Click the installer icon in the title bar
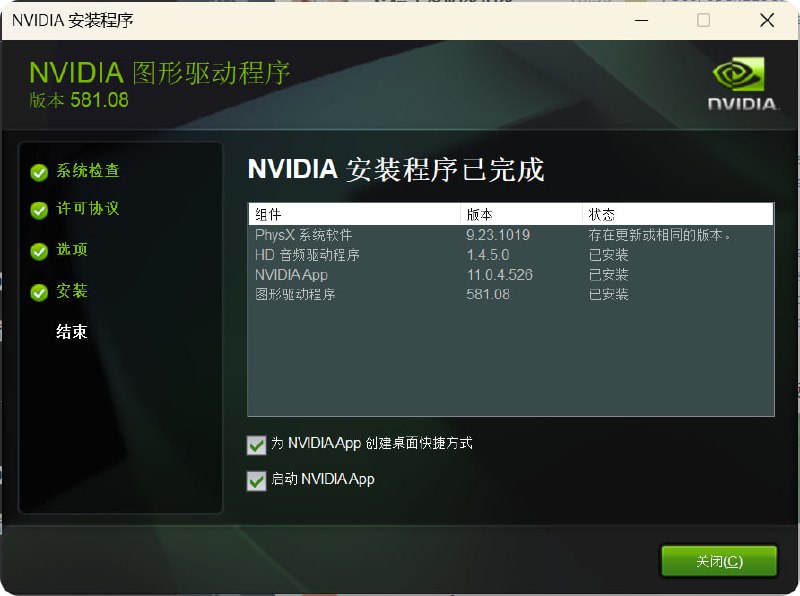Viewport: 800px width, 596px height. point(16,20)
